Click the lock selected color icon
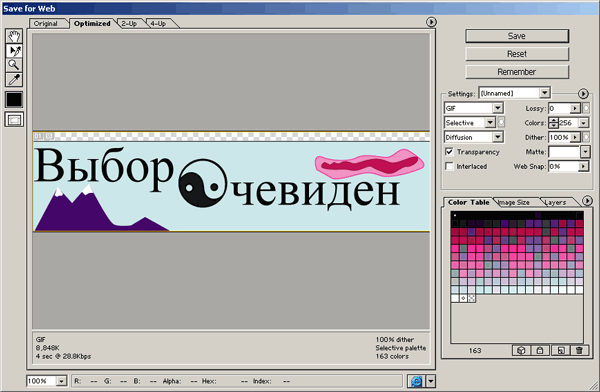 click(x=540, y=350)
